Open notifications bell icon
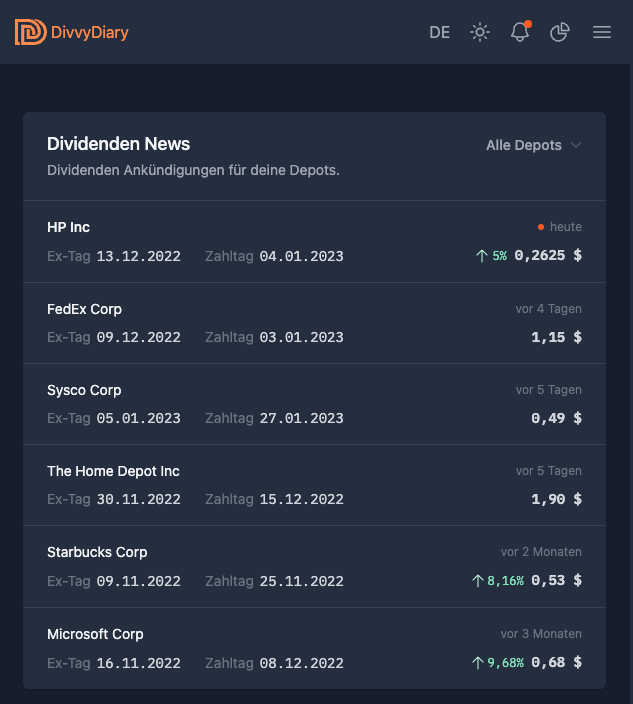The height and width of the screenshot is (704, 633). [x=519, y=32]
